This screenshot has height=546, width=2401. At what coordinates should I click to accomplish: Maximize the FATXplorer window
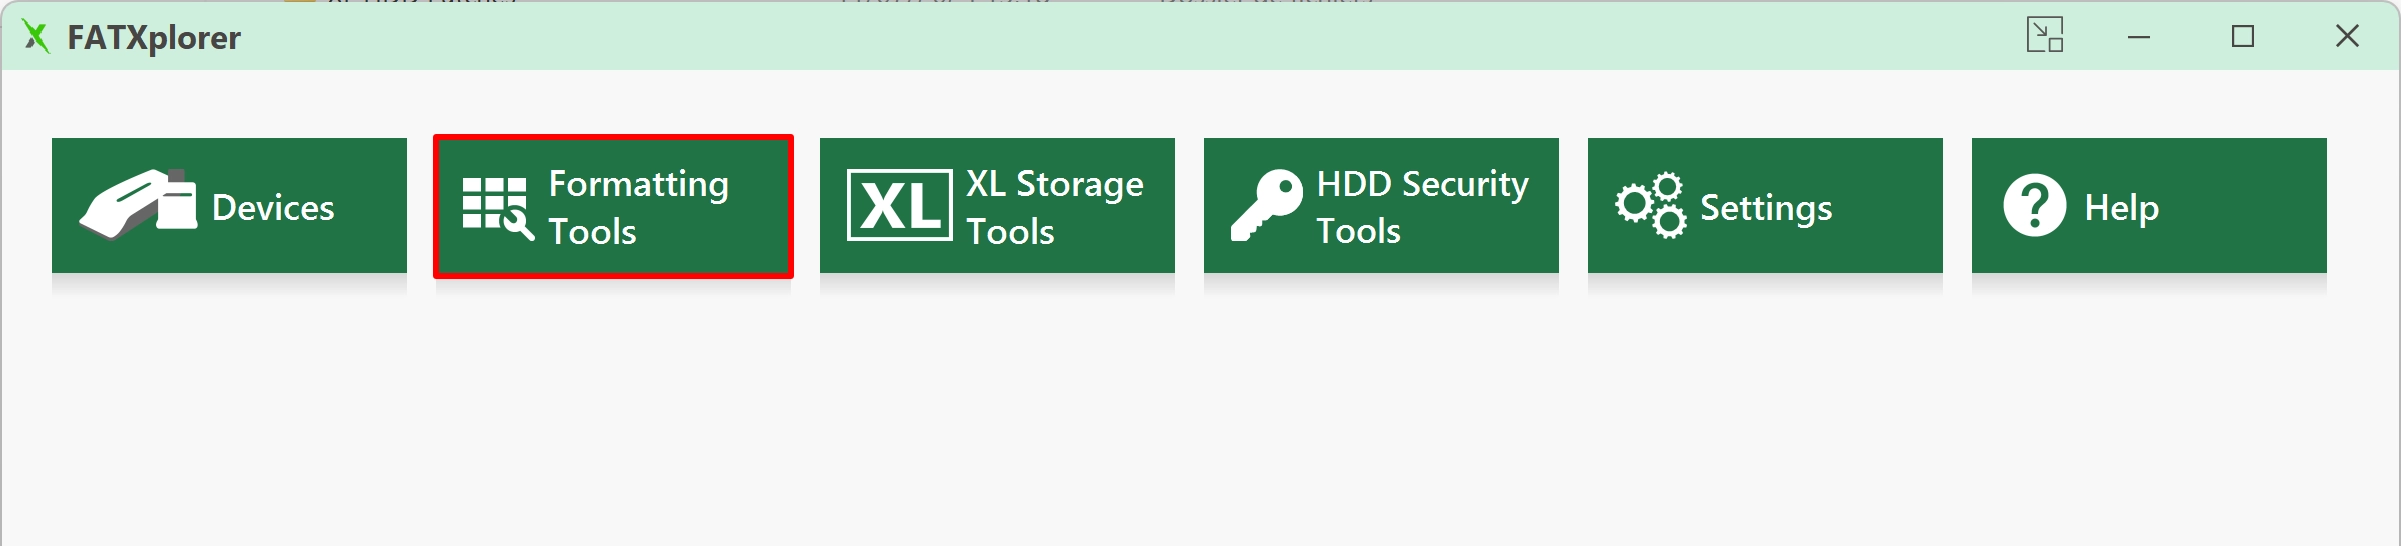pyautogui.click(x=2243, y=36)
